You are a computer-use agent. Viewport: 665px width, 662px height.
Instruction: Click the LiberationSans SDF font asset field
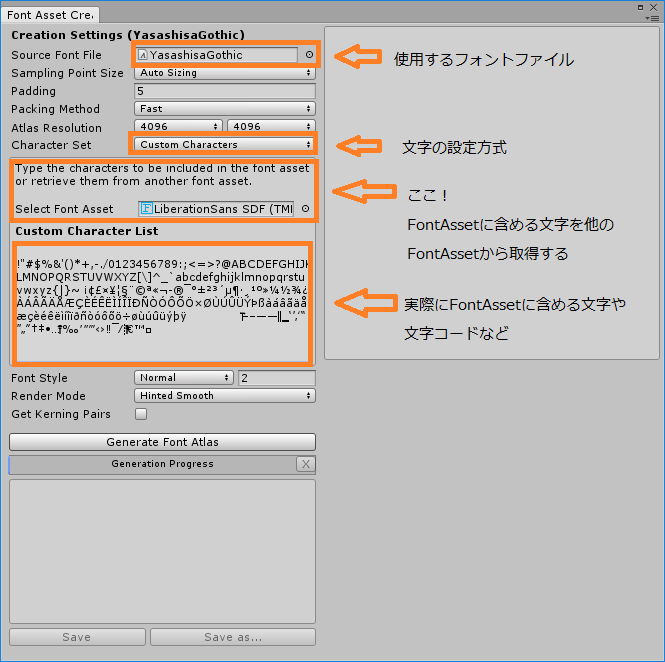(216, 209)
